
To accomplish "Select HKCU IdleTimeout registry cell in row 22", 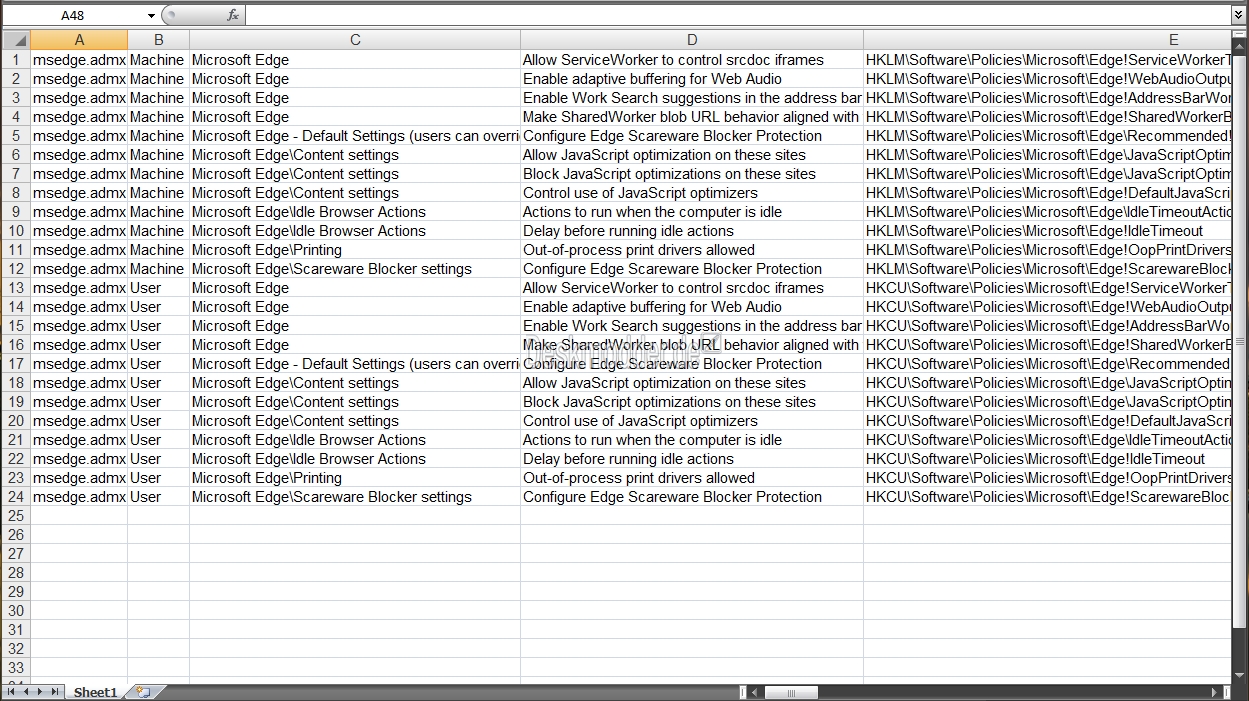I will [x=1048, y=459].
